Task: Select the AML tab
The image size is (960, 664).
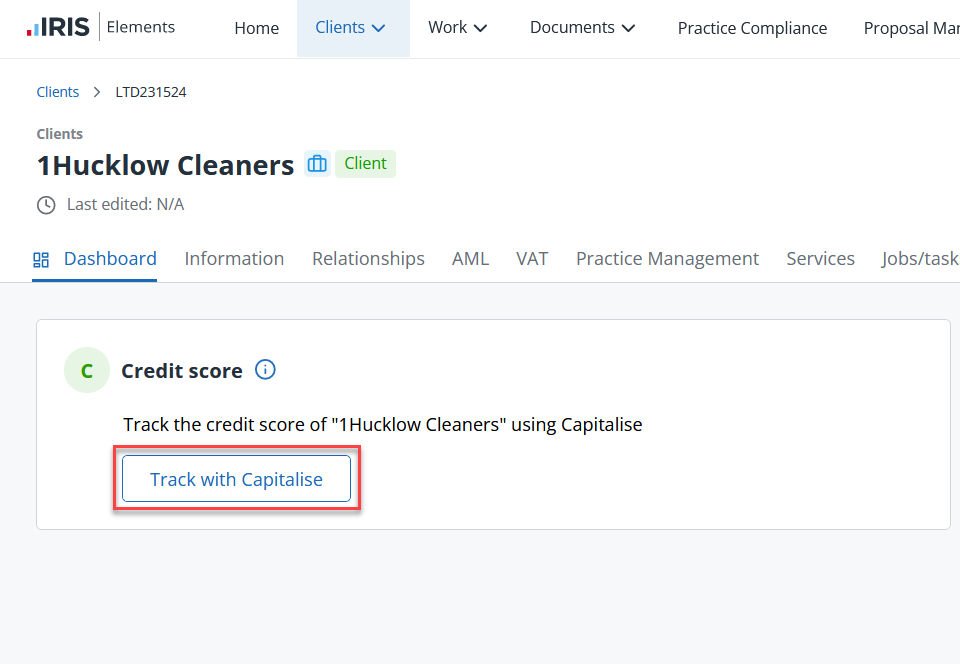Action: click(470, 259)
